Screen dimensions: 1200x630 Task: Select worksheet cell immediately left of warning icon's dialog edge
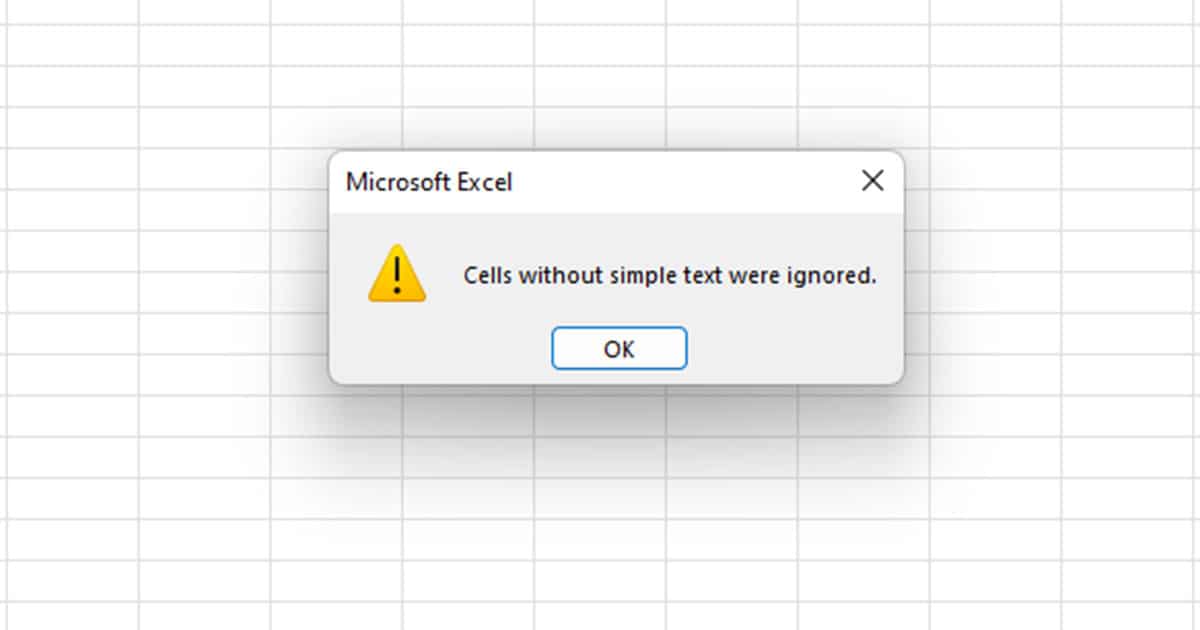click(x=298, y=292)
